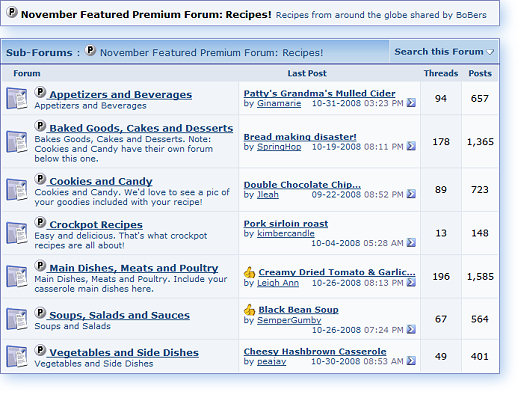Open the Creamy Dried Tomato & Garlic... thread
The image size is (520, 394).
(337, 272)
